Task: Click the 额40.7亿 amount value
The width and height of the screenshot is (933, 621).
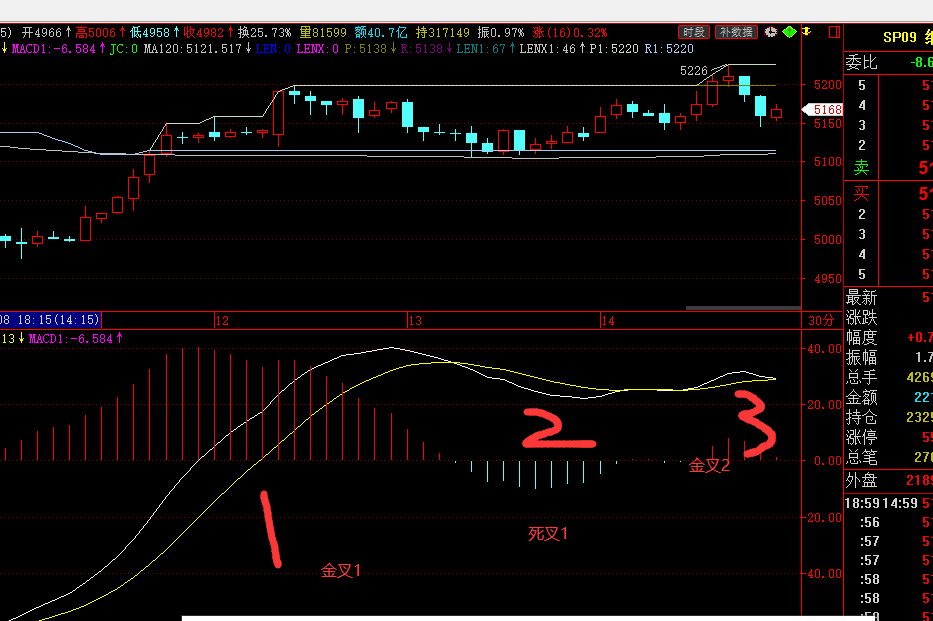Action: 381,32
